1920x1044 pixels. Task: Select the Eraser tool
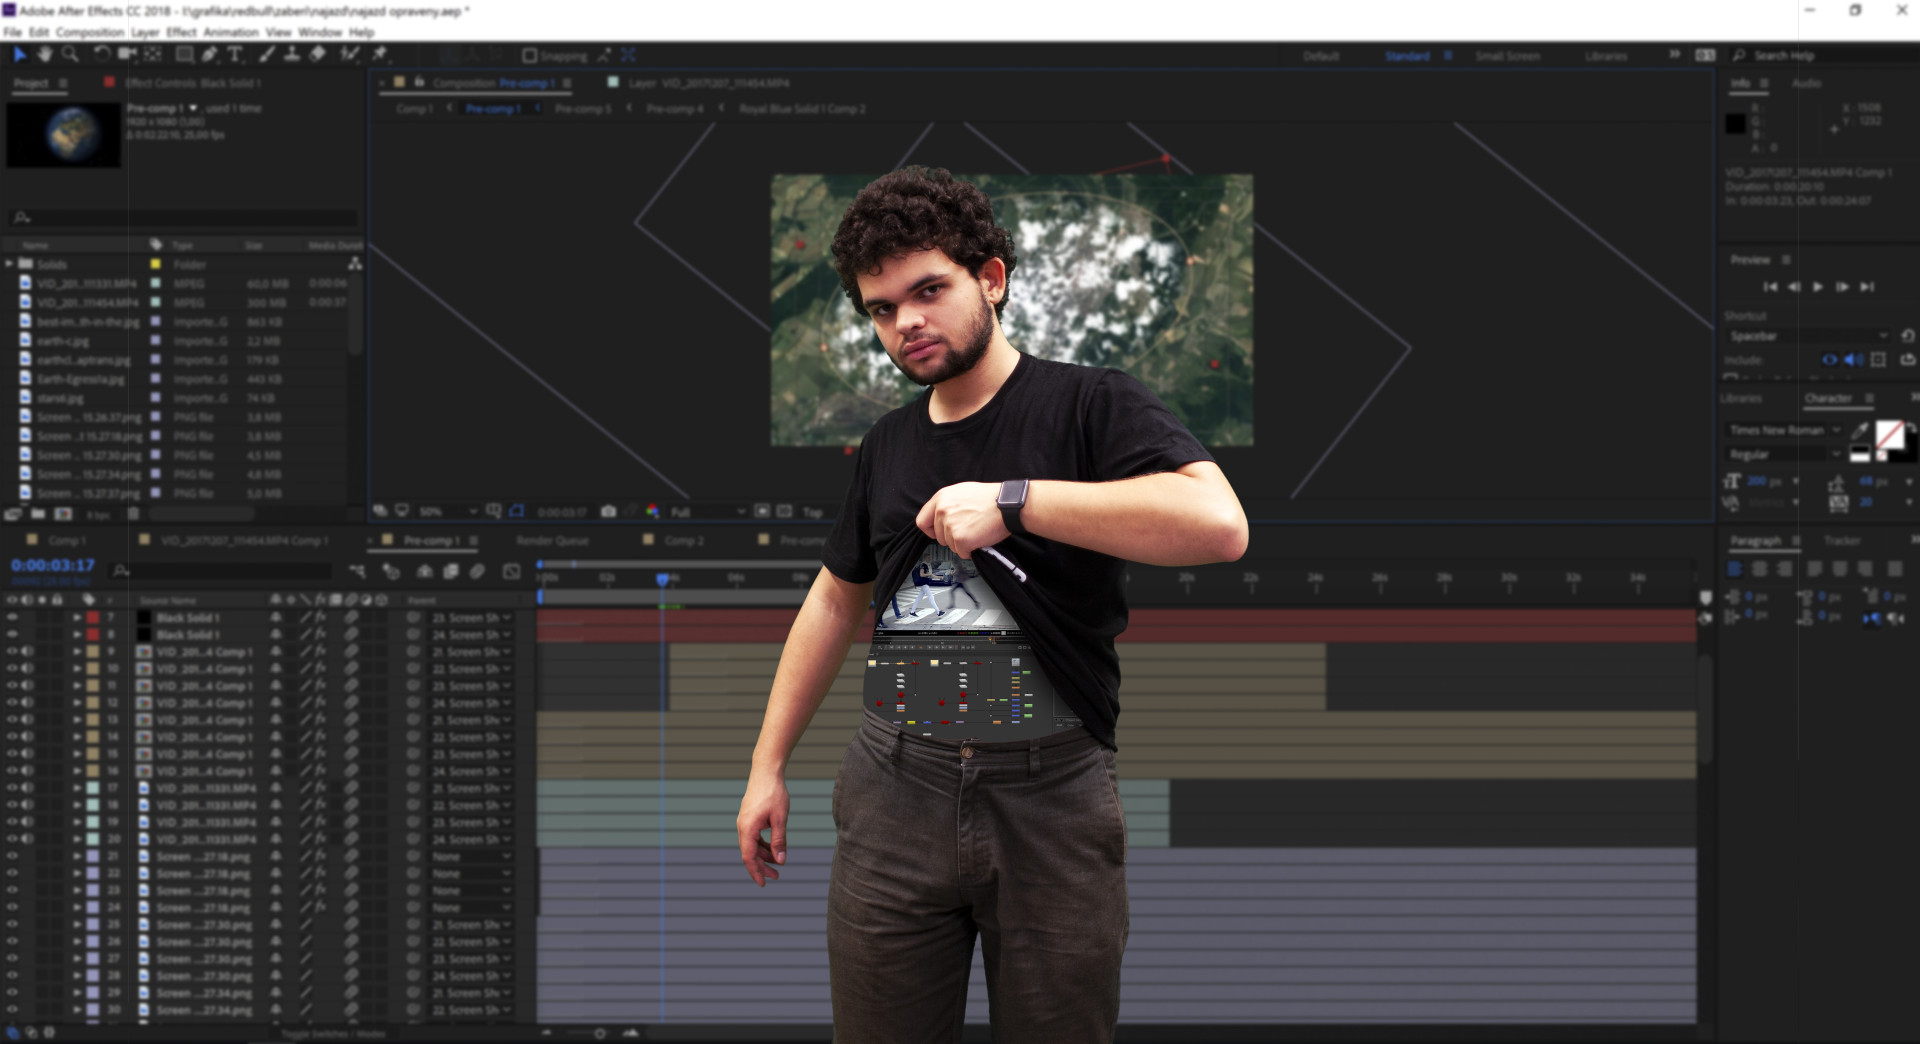[318, 54]
